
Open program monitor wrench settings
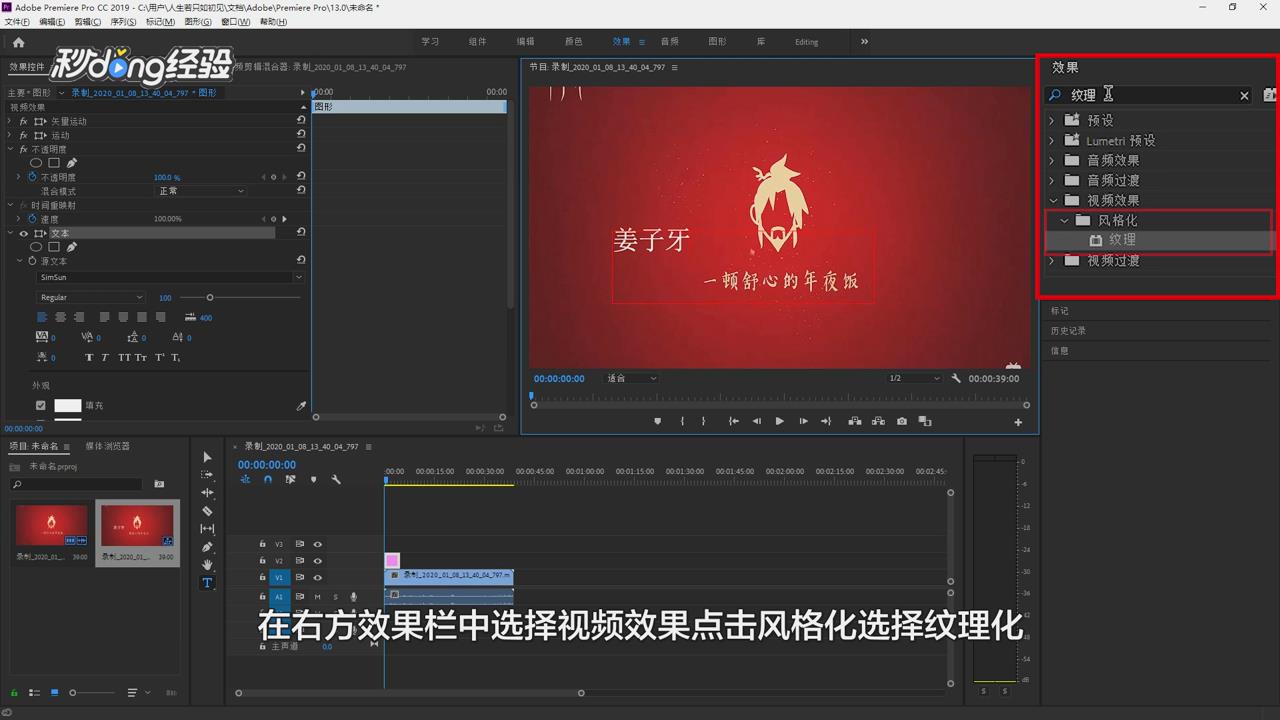pos(956,379)
